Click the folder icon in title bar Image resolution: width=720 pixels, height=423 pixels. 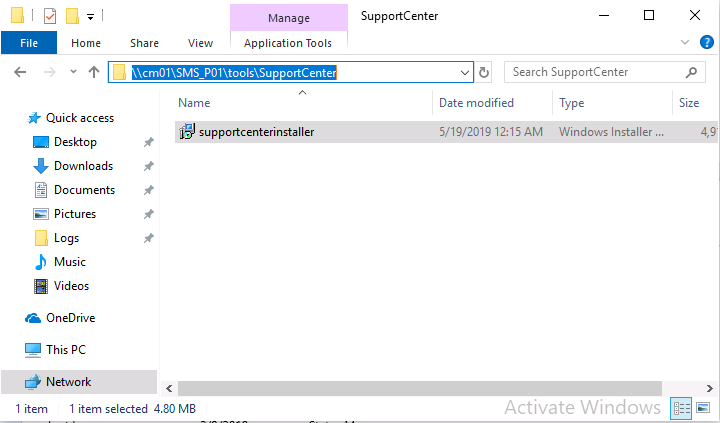point(17,15)
